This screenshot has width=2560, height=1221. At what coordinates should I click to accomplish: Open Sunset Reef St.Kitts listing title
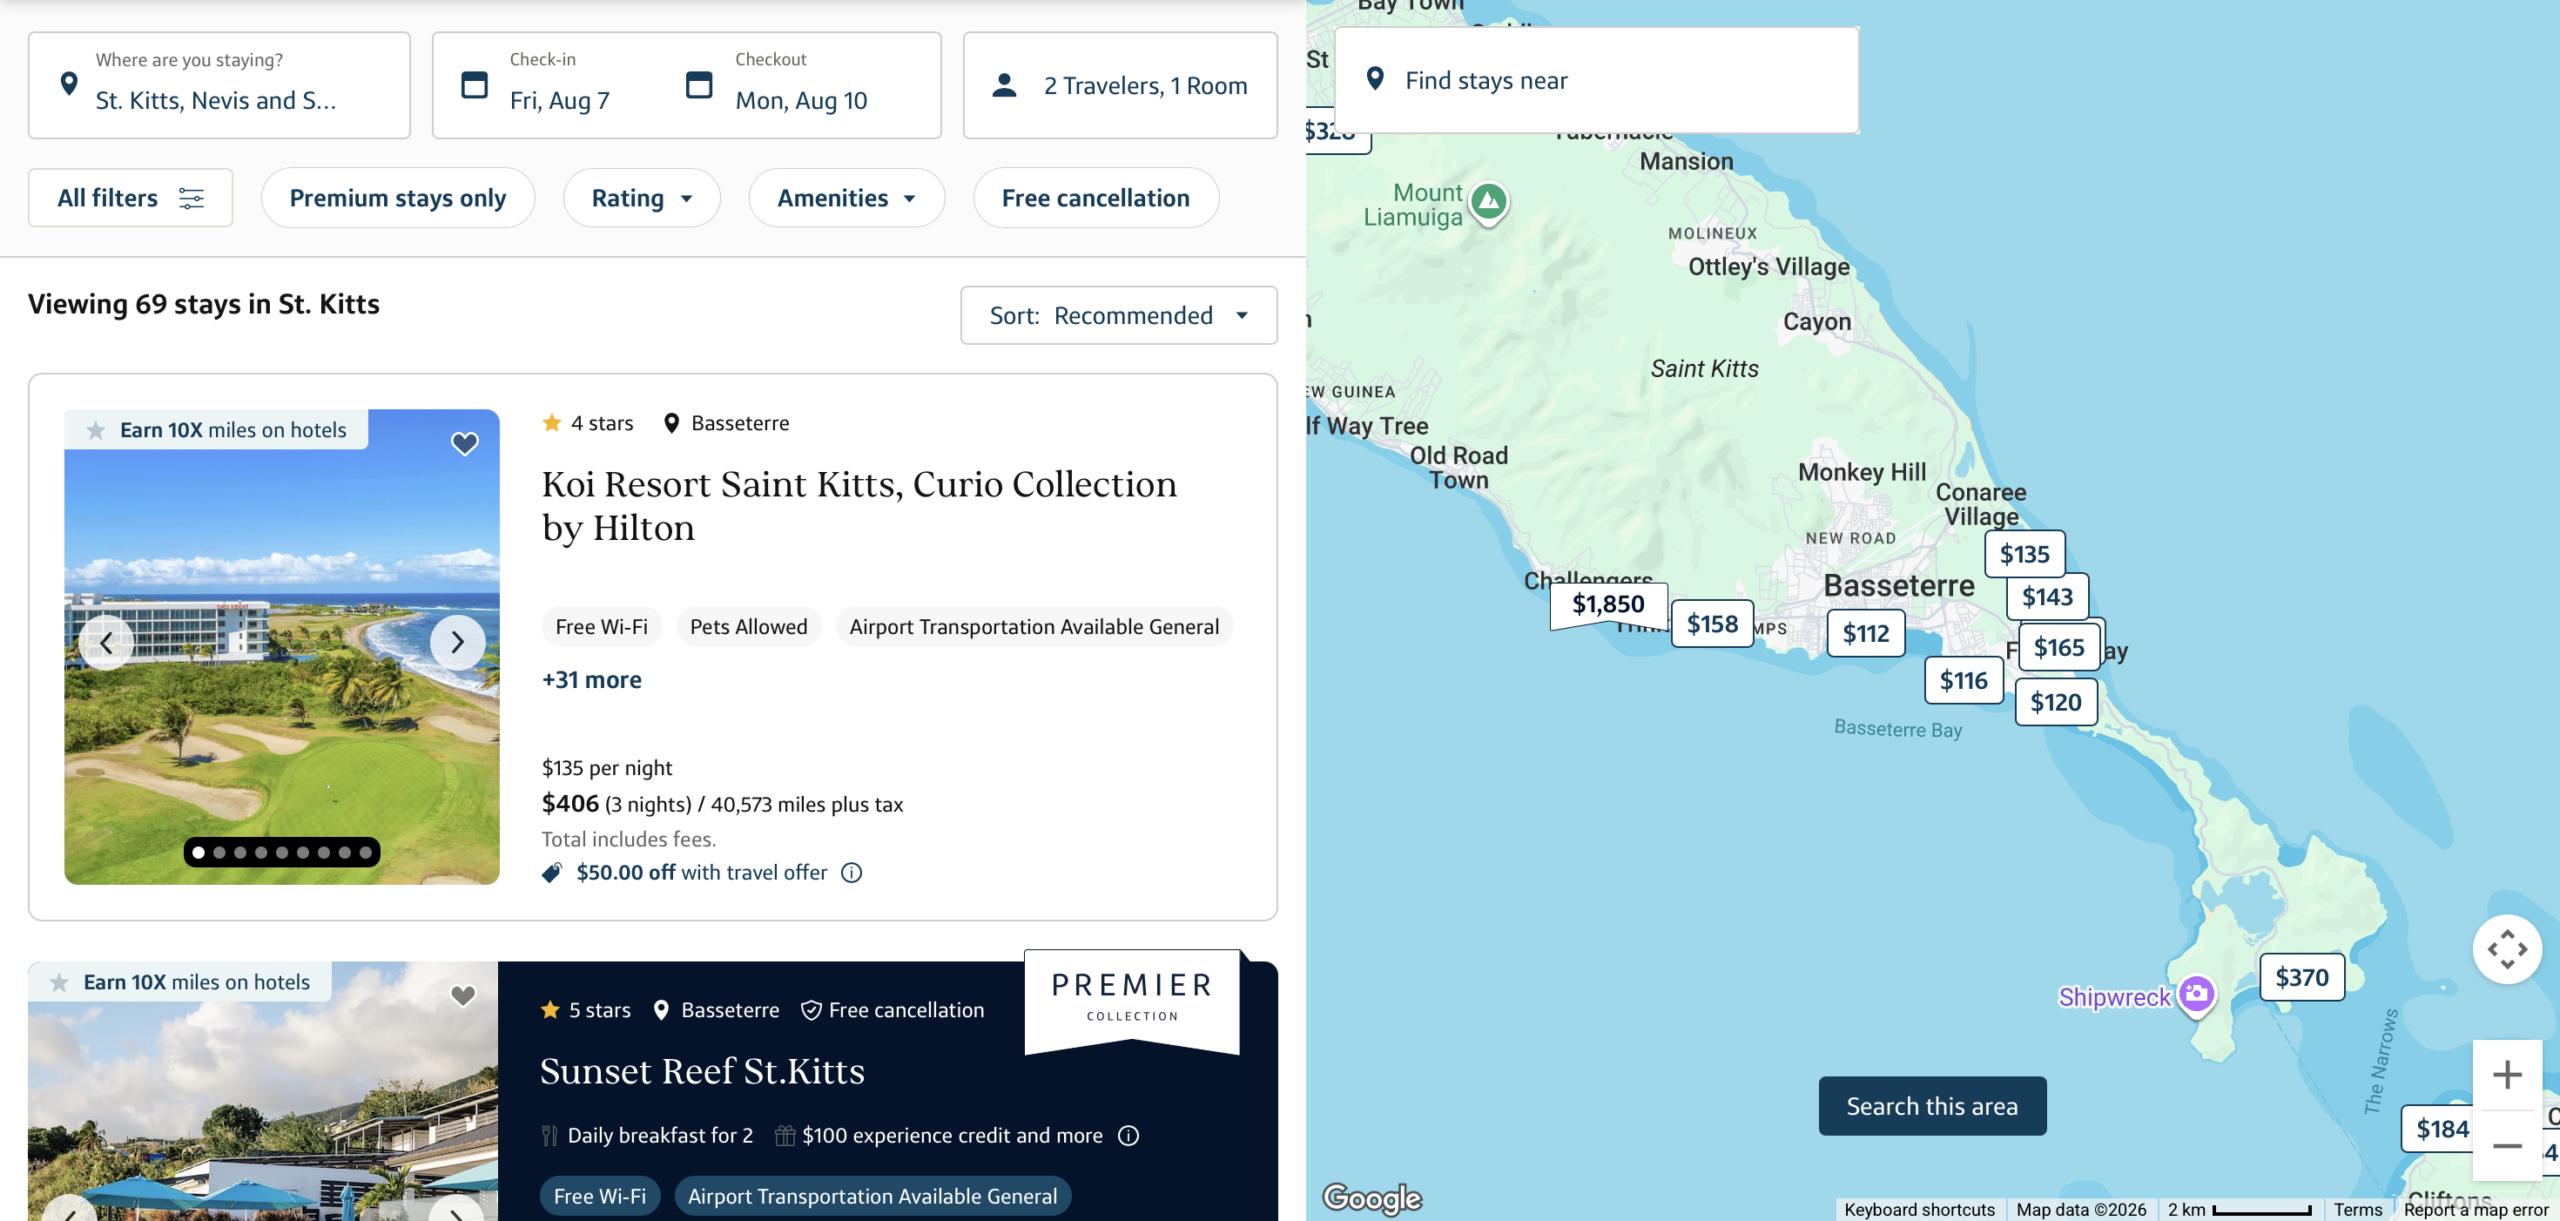click(702, 1072)
